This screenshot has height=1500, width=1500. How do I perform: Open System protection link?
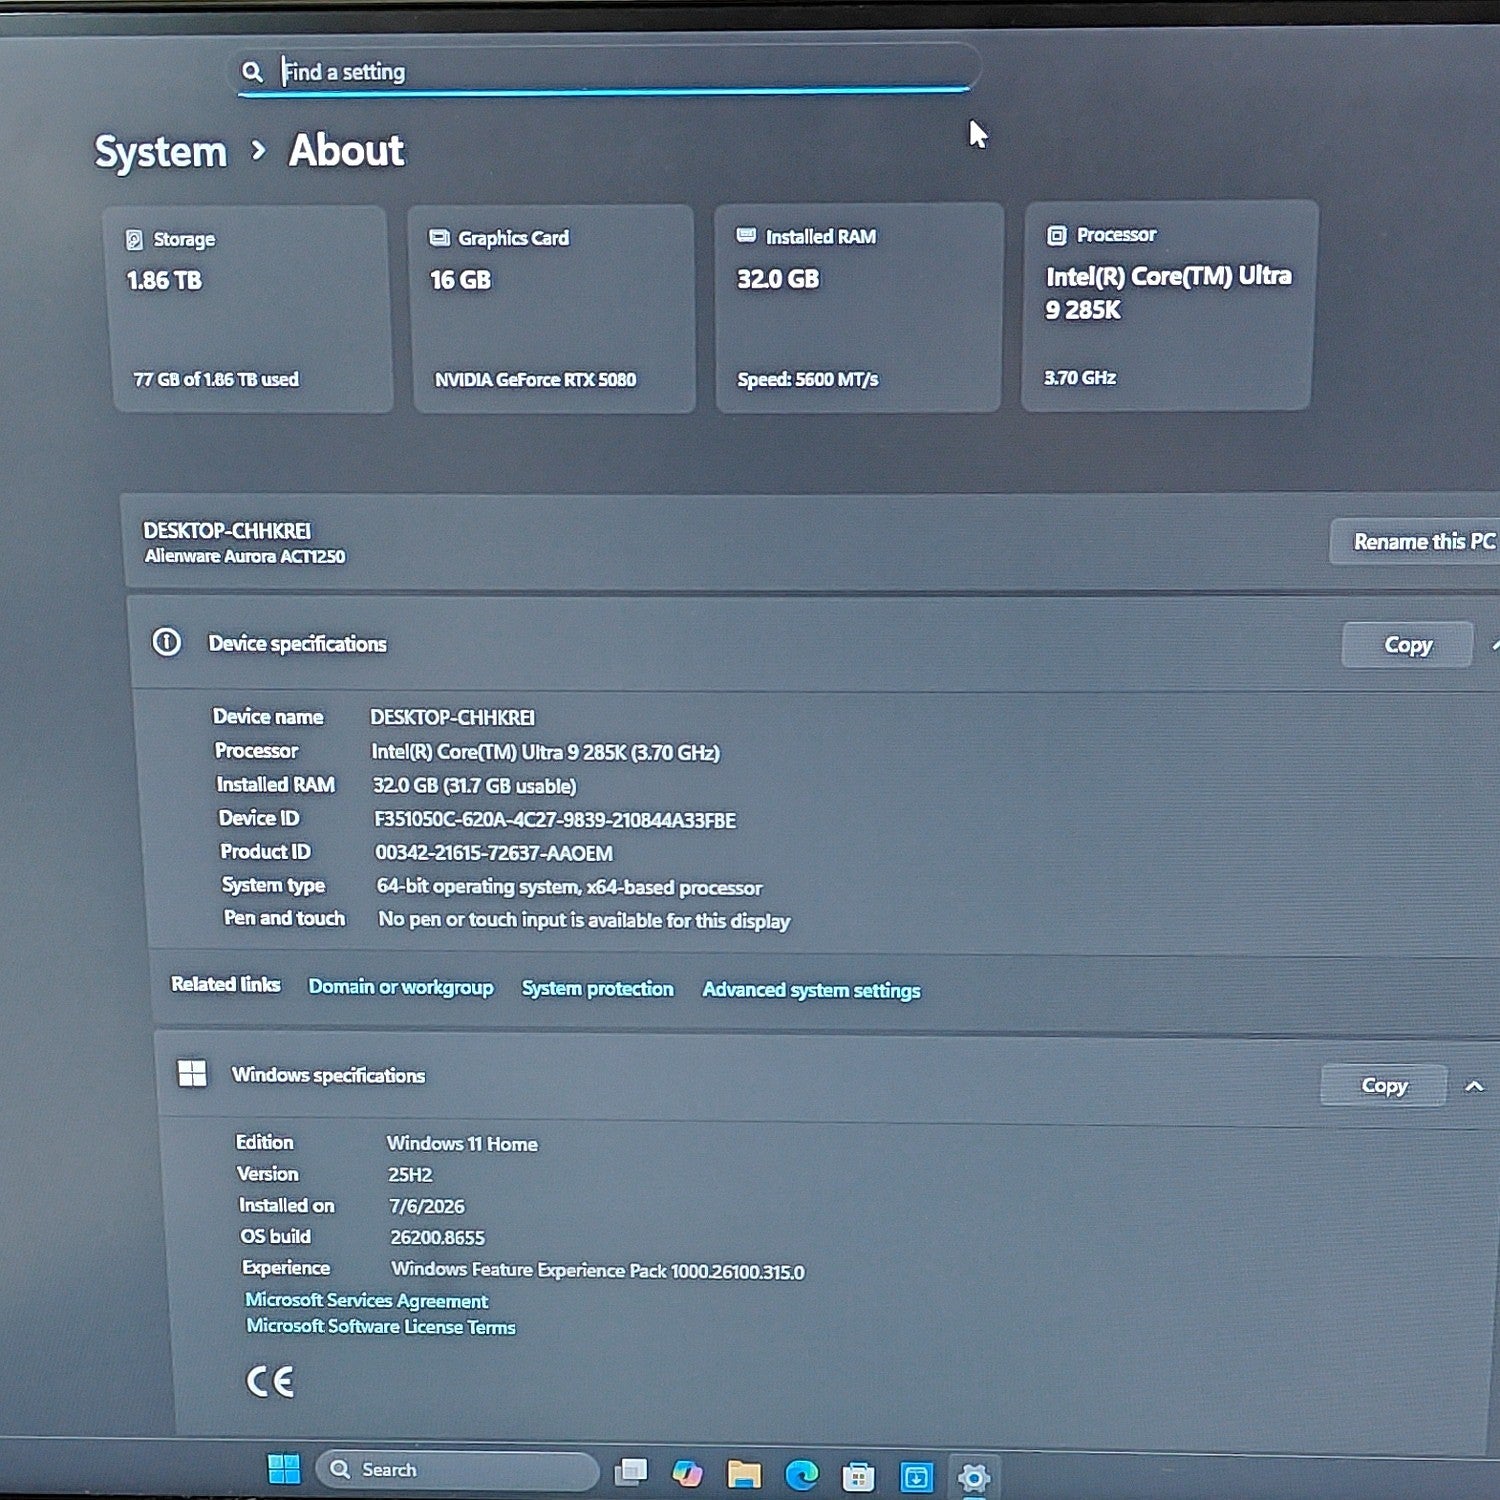pos(597,989)
